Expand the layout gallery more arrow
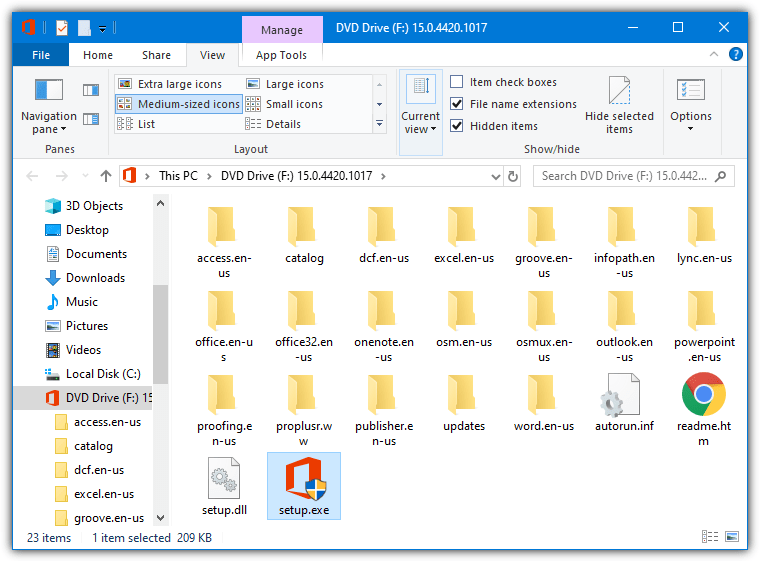 coord(380,124)
